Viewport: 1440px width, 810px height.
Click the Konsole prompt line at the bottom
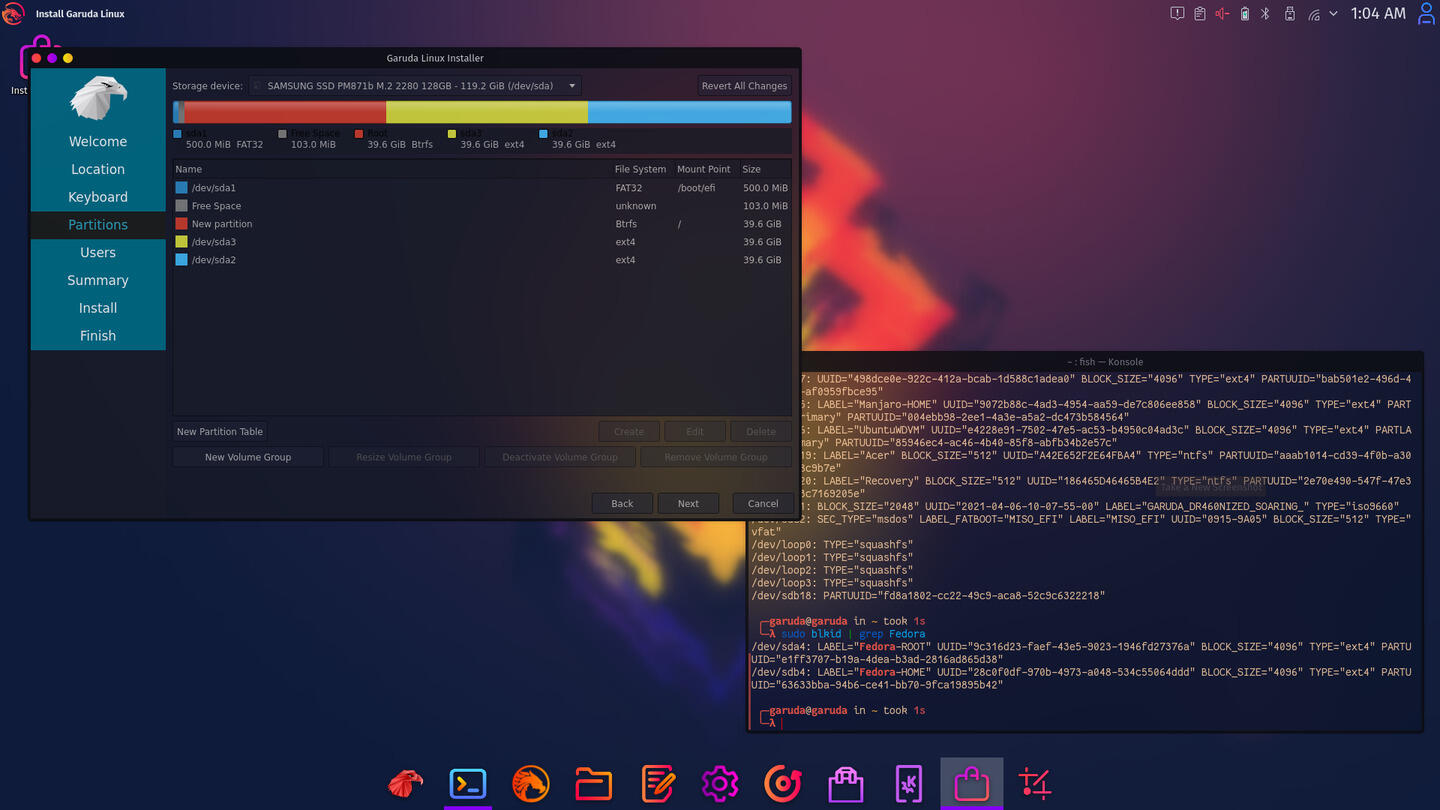tap(1085, 722)
